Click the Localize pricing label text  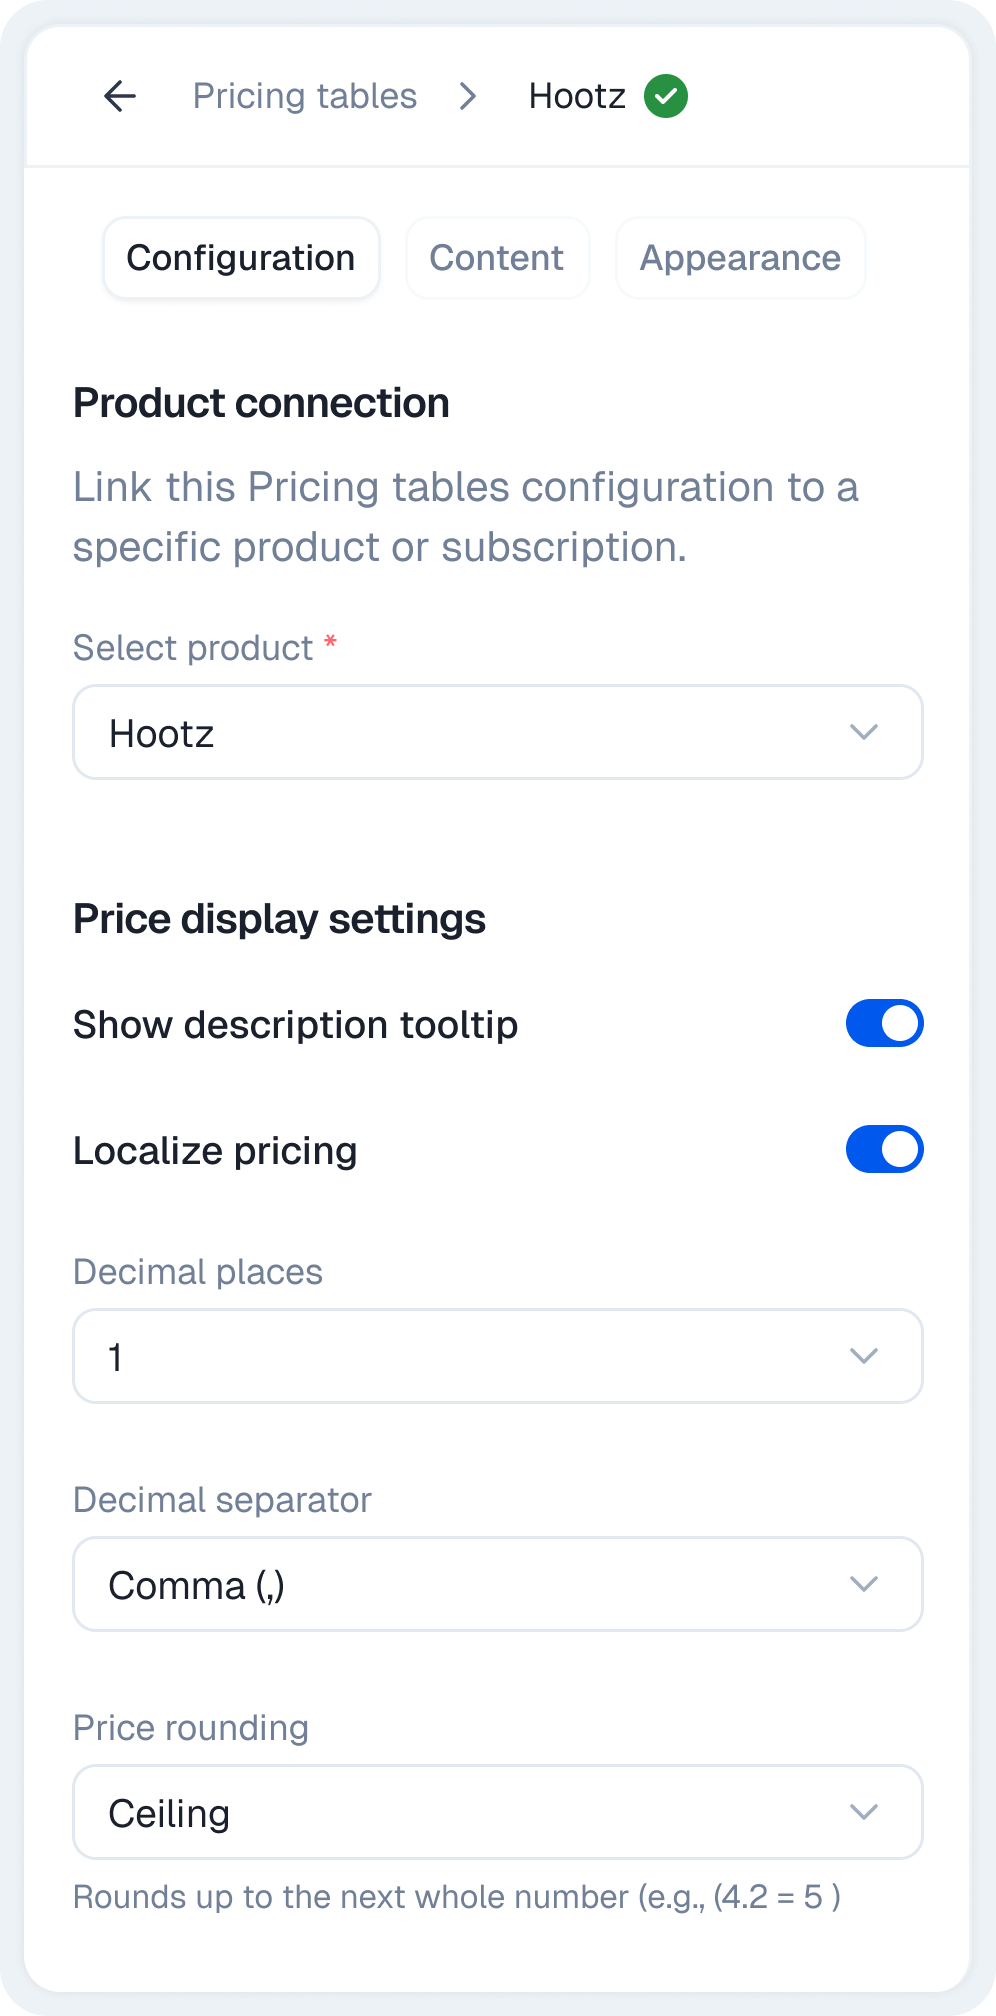(x=215, y=1151)
